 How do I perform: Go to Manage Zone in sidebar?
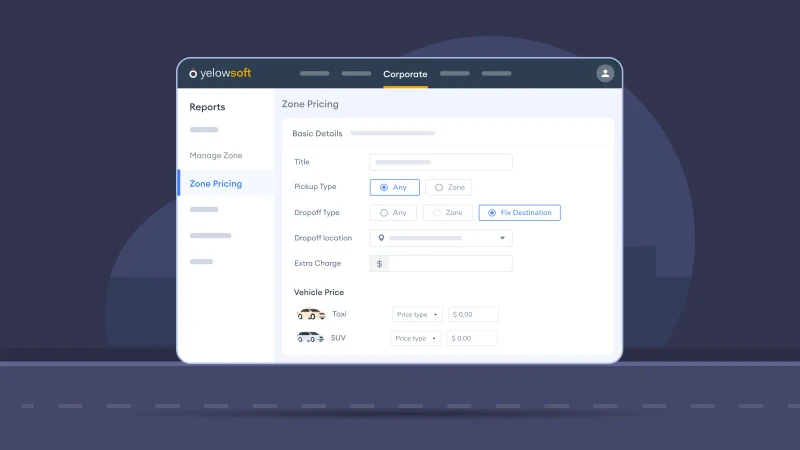216,156
